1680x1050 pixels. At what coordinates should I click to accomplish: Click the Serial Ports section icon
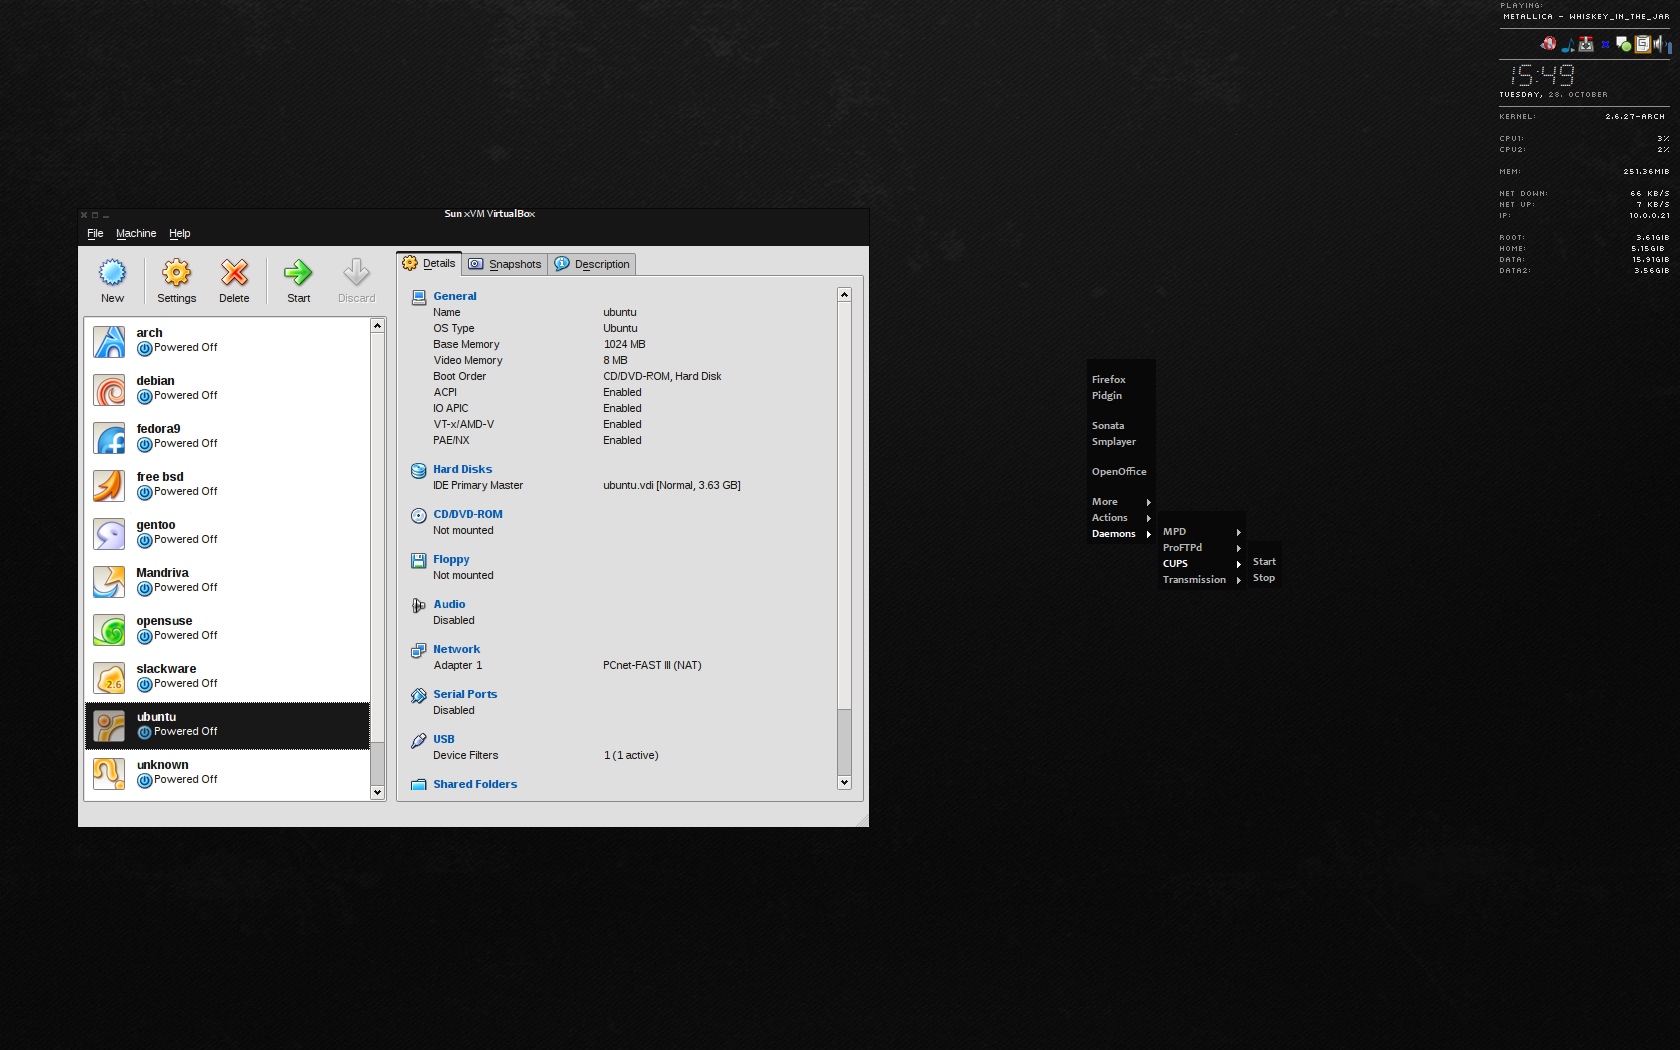coord(419,695)
